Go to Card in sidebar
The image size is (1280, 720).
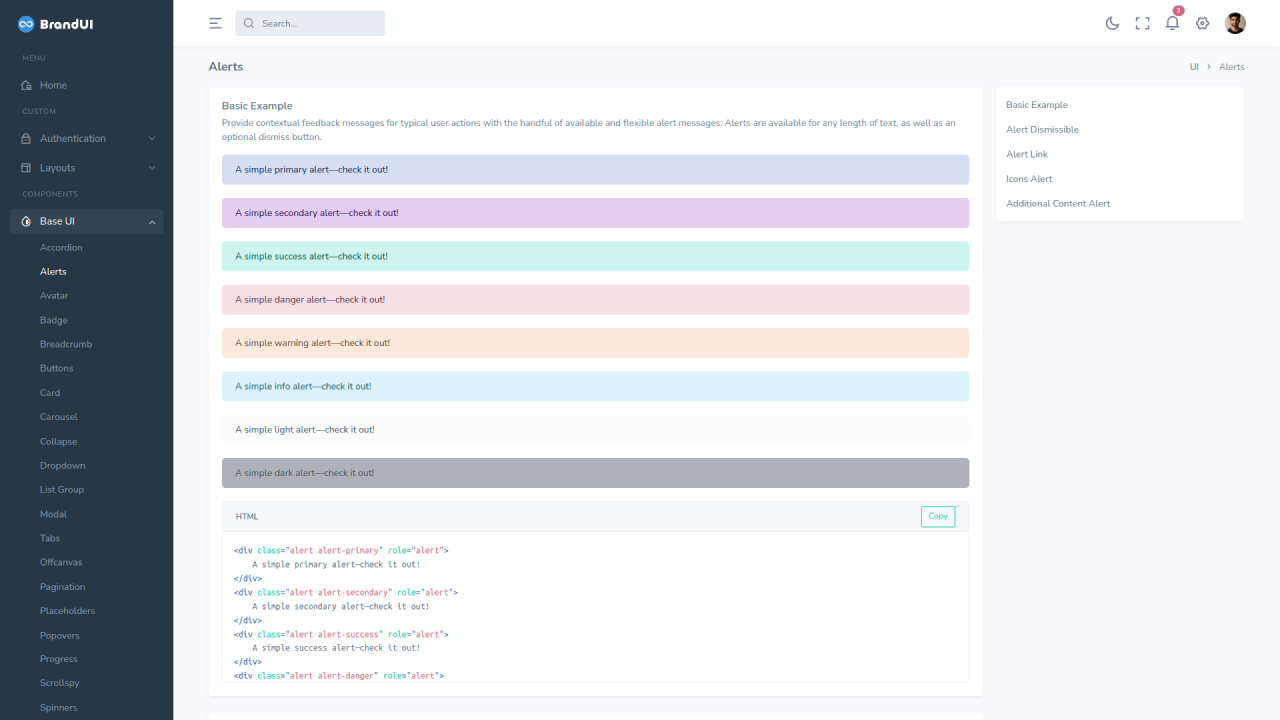(50, 392)
